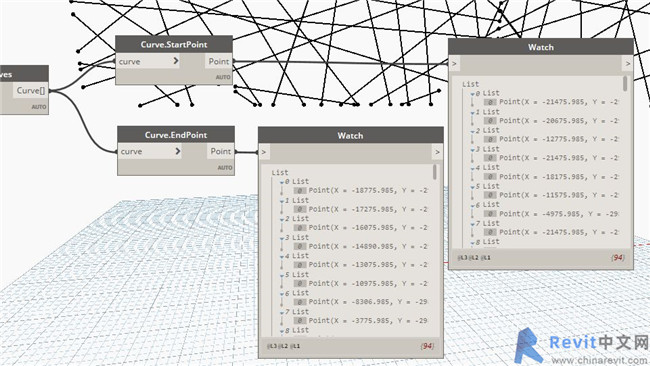Collapse the 4 List in the upper-right Watch node

pos(472,168)
